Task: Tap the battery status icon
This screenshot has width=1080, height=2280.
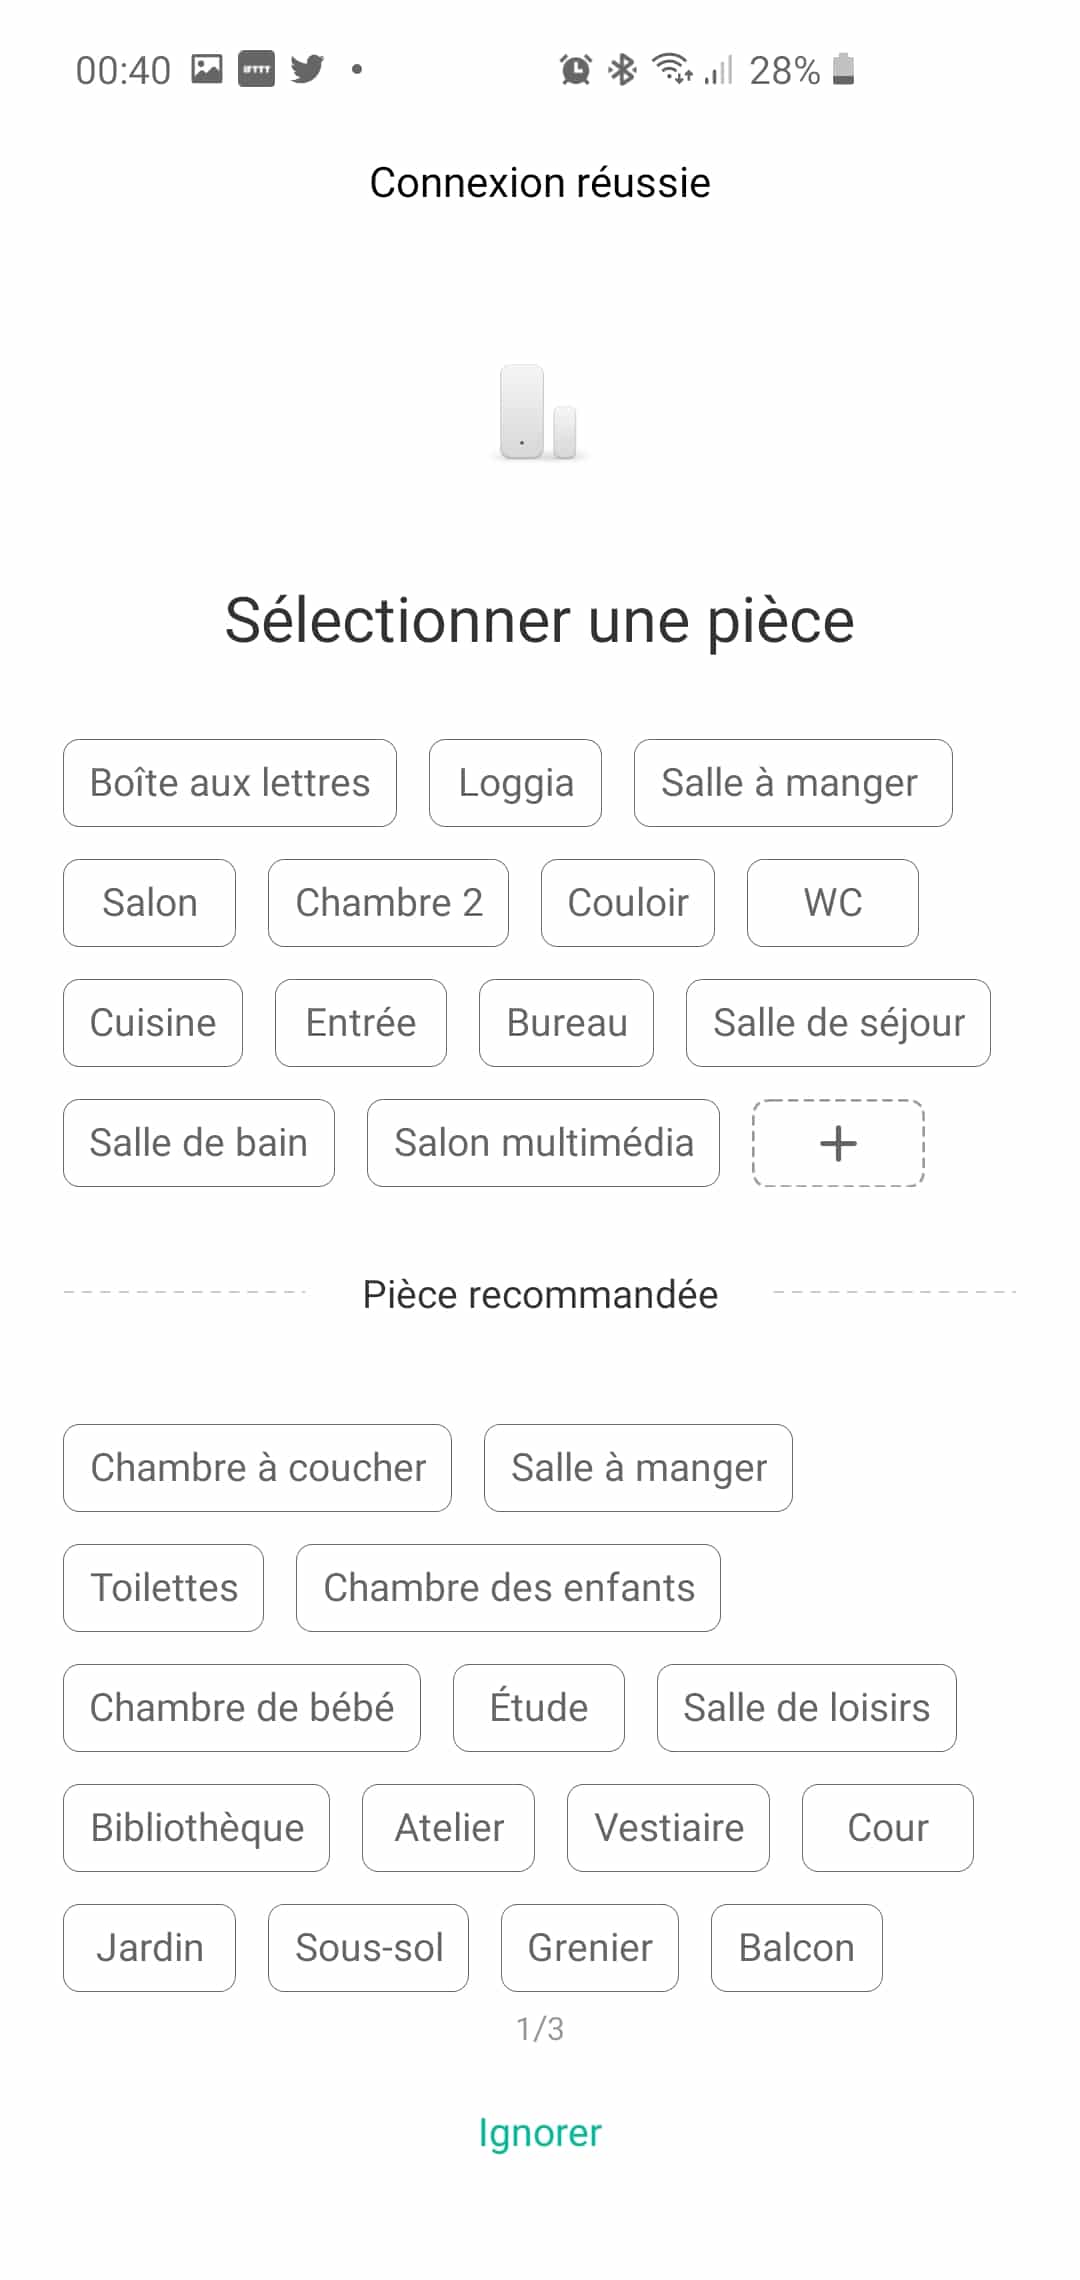Action: (x=843, y=69)
